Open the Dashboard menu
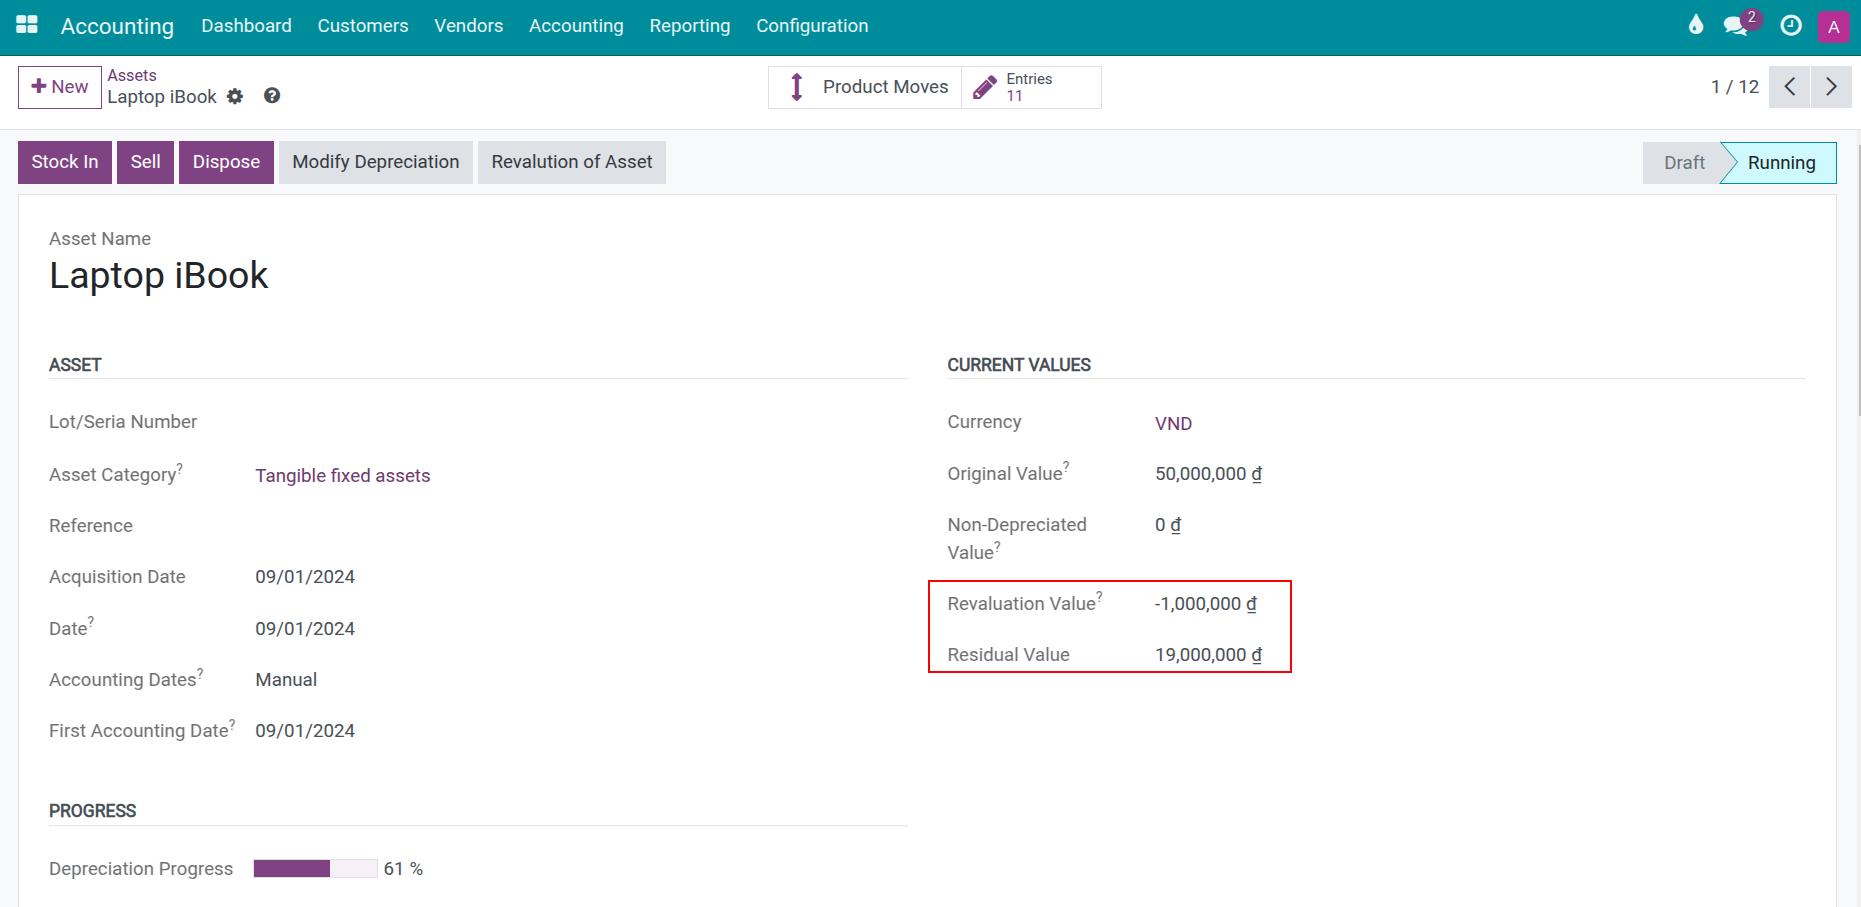Screen dimensions: 1861x907 click(246, 26)
